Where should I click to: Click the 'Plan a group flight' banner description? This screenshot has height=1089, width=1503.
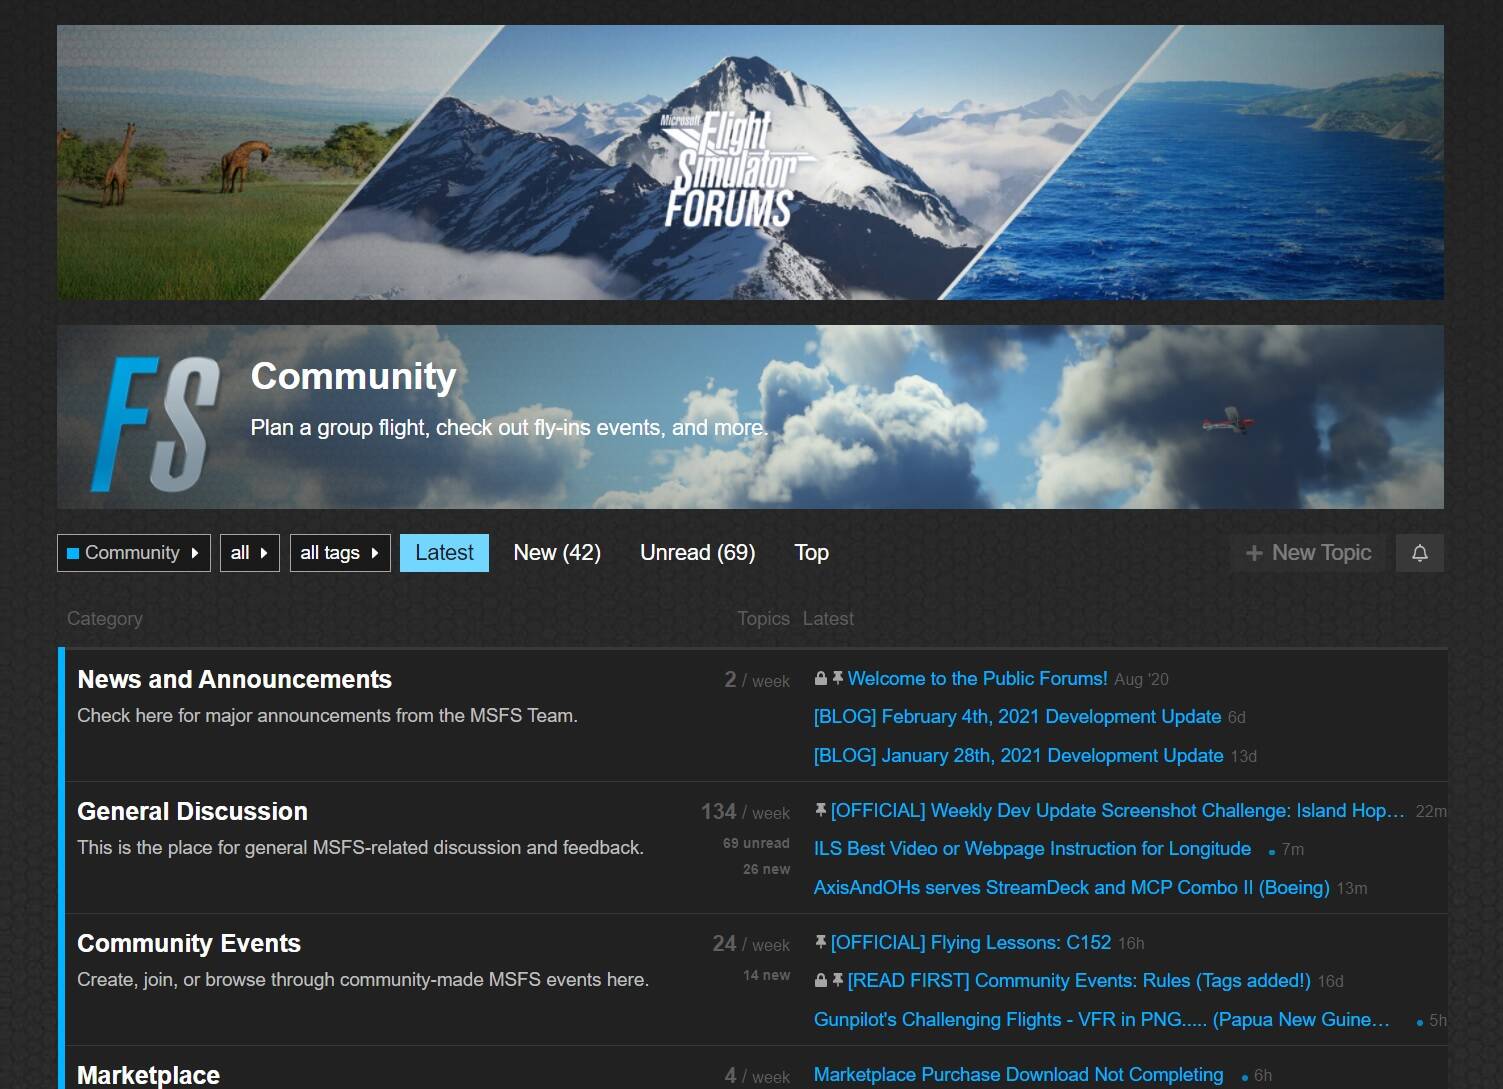click(x=509, y=428)
